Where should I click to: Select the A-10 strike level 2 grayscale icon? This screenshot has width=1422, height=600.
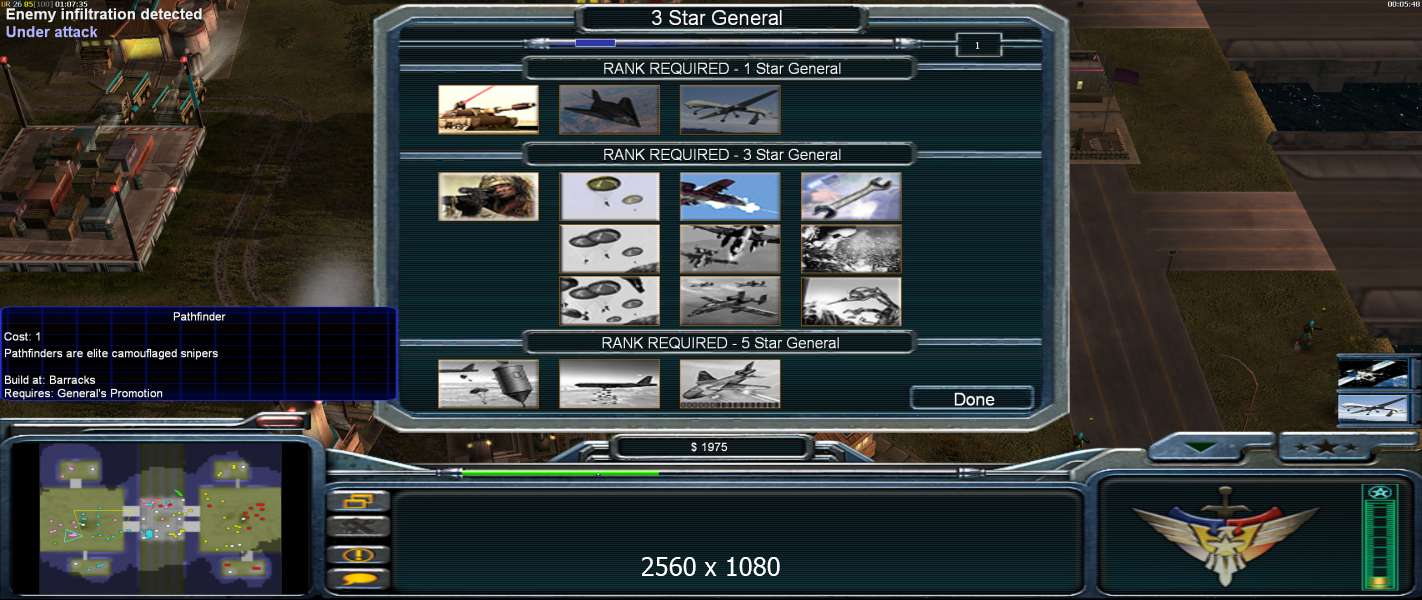730,249
